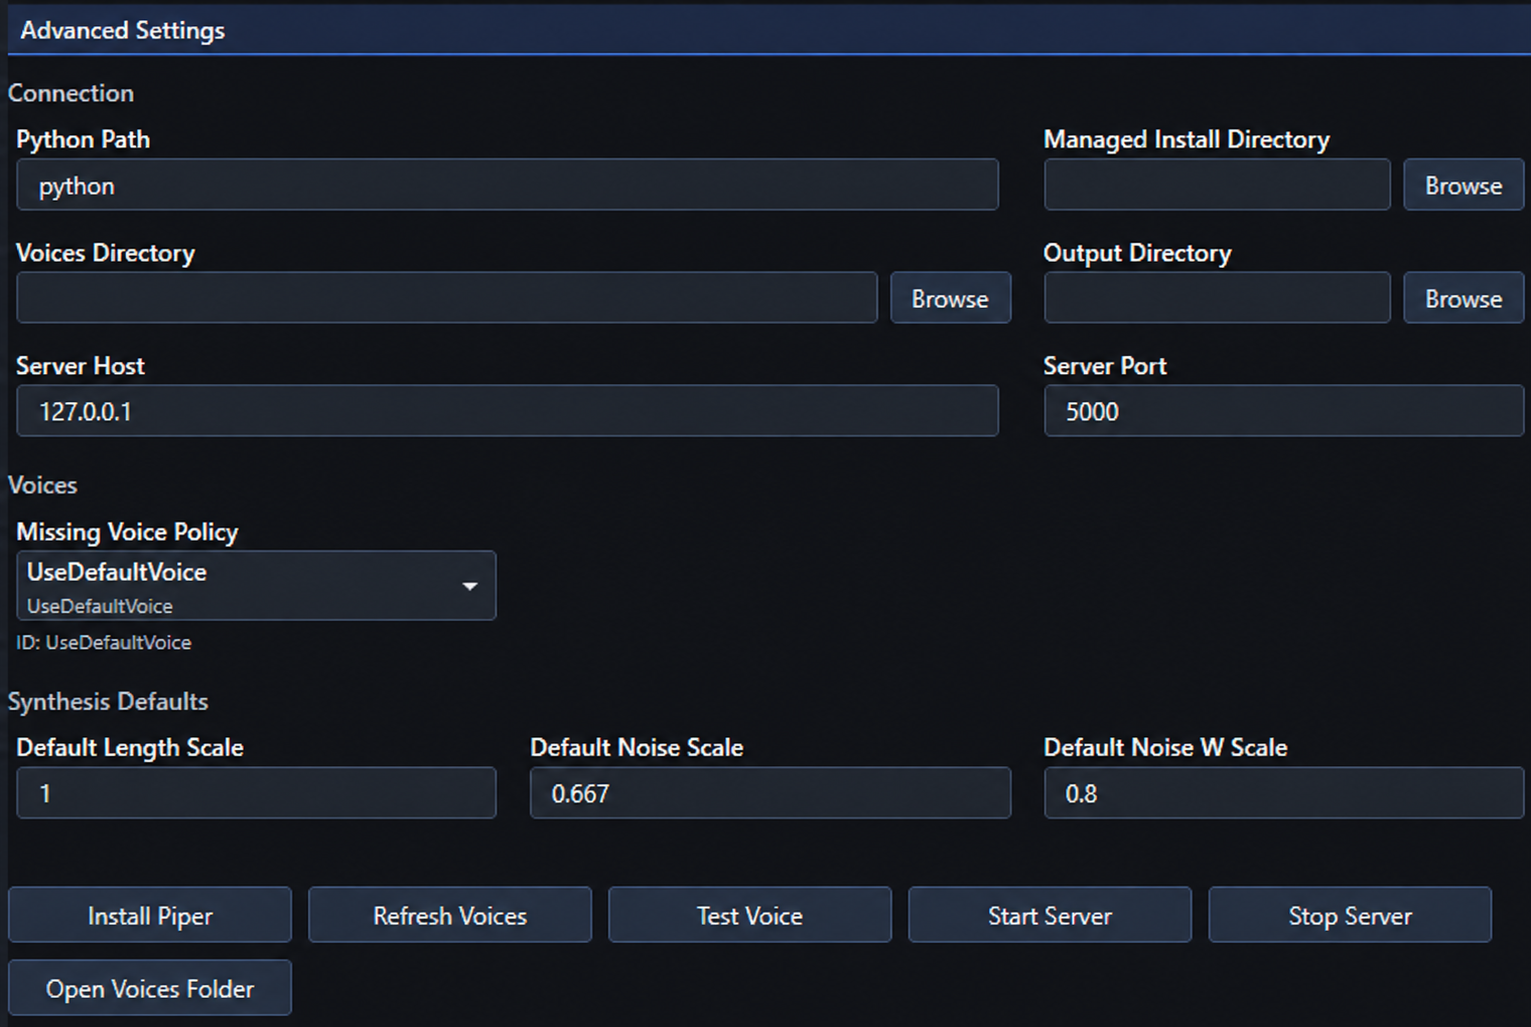Image resolution: width=1531 pixels, height=1027 pixels.
Task: Click the Managed Install Directory label
Action: [x=1187, y=139]
